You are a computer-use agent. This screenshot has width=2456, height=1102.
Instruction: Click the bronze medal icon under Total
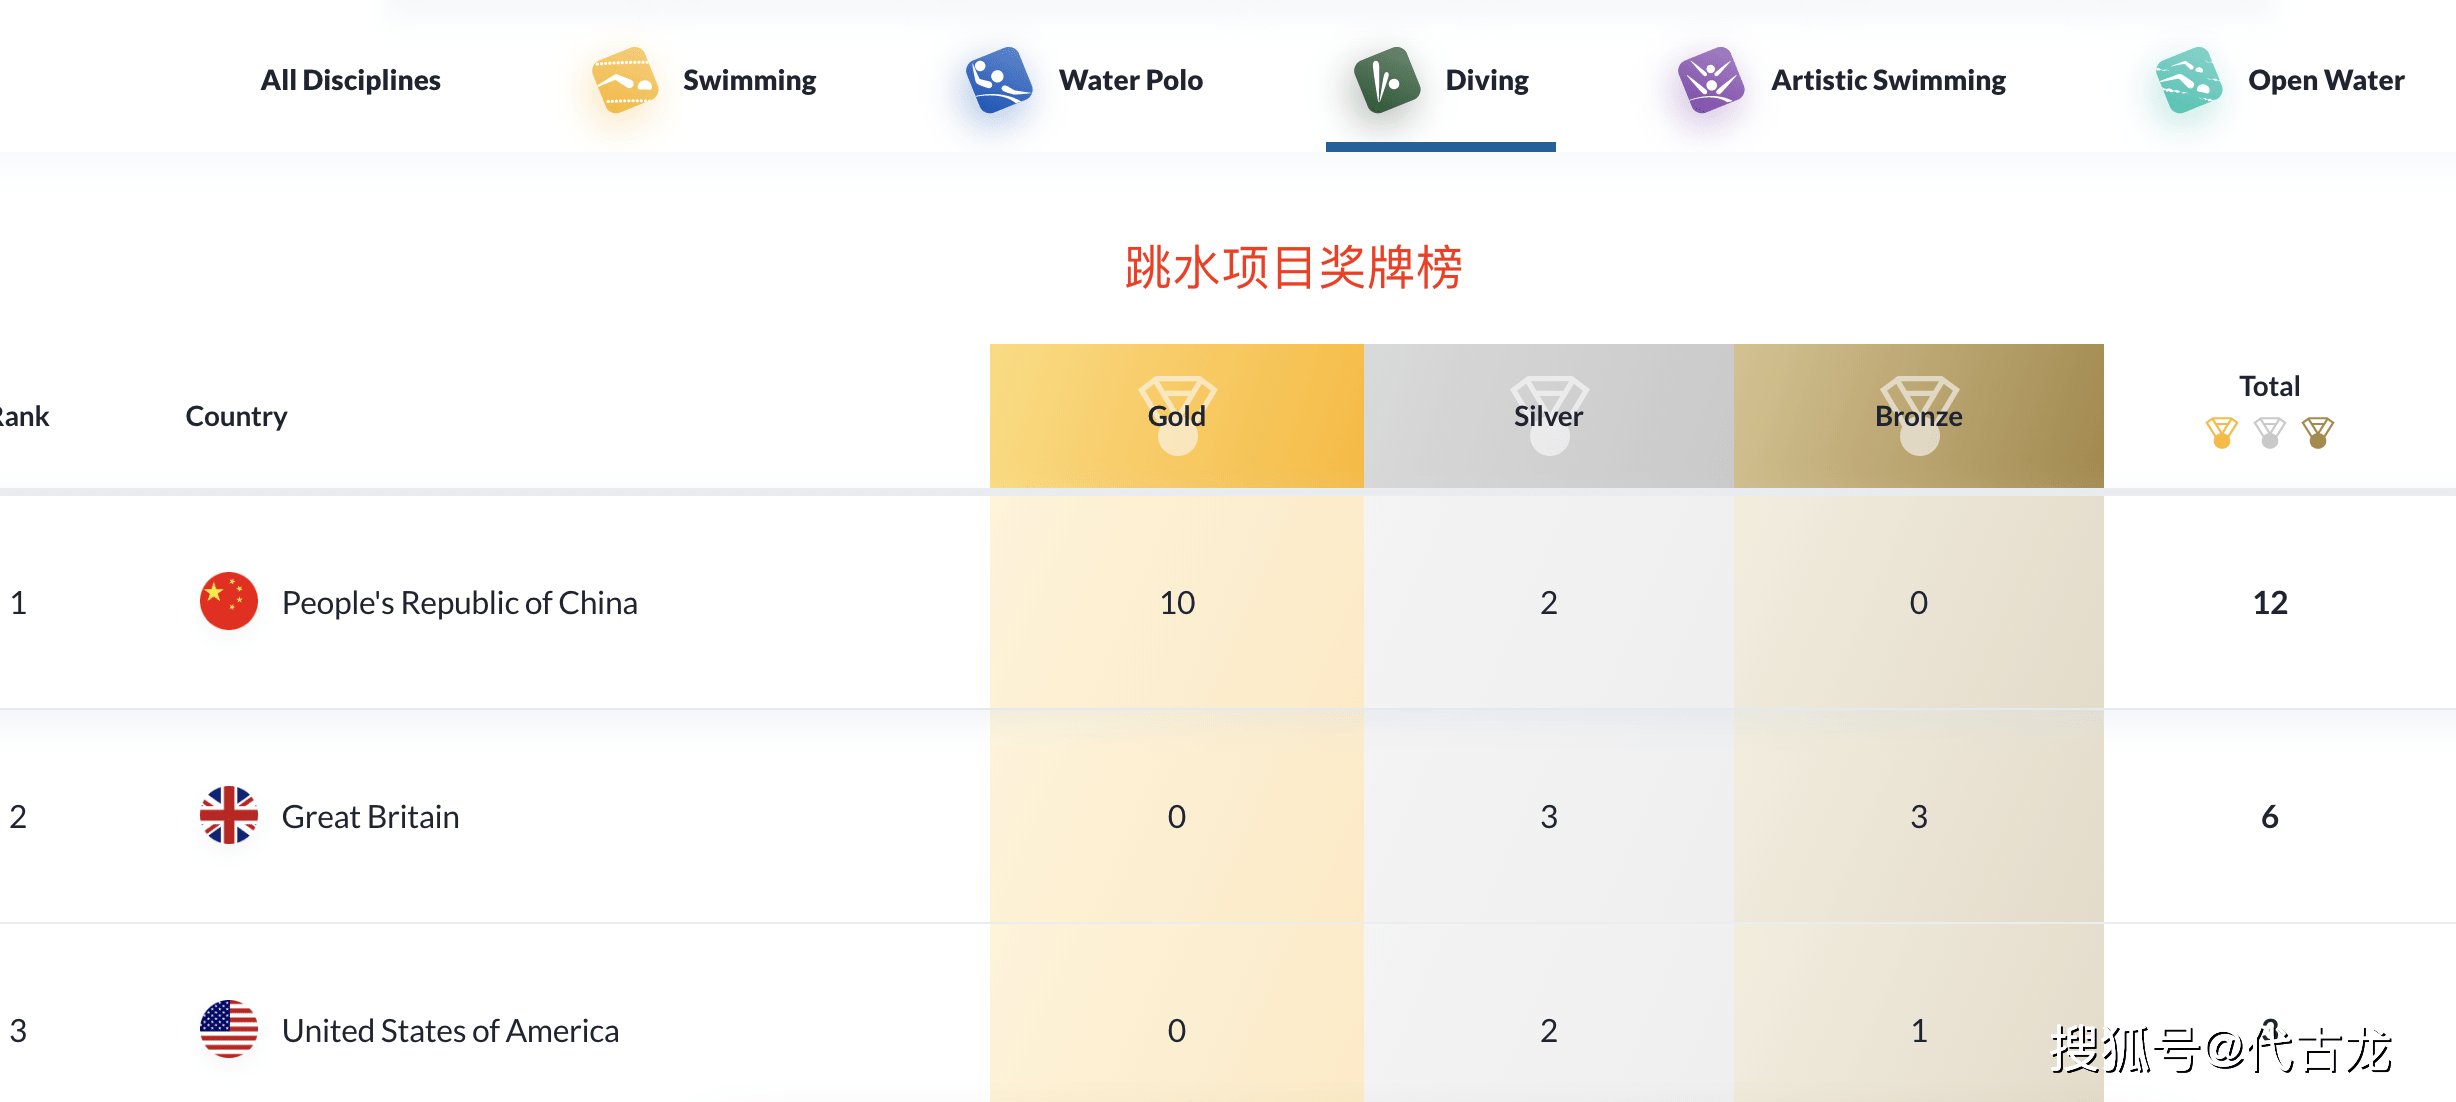coord(2318,433)
